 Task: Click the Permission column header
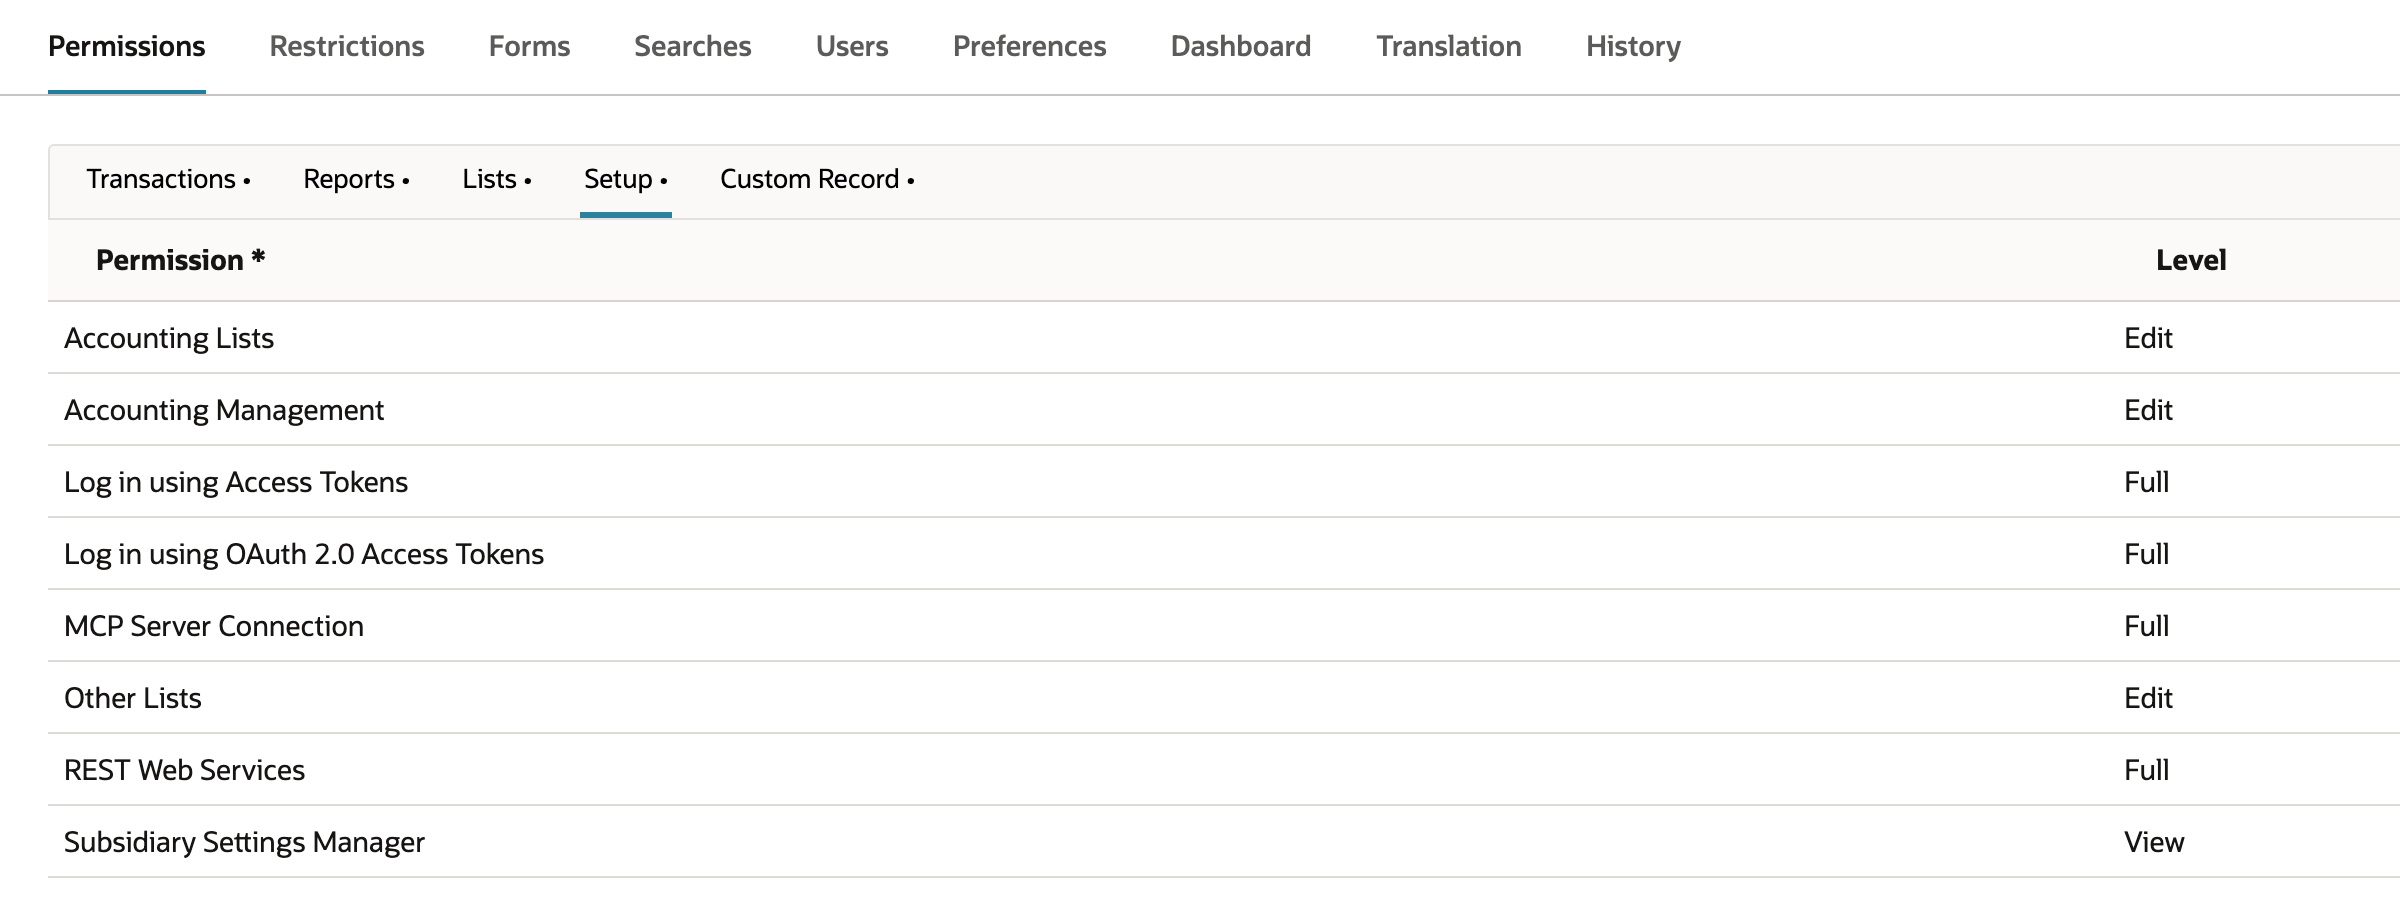(x=180, y=260)
